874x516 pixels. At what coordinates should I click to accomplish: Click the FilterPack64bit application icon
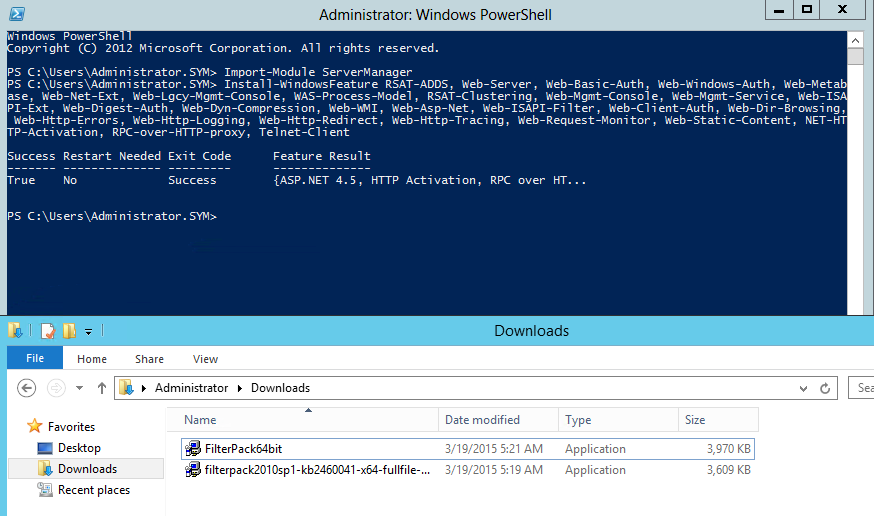193,449
